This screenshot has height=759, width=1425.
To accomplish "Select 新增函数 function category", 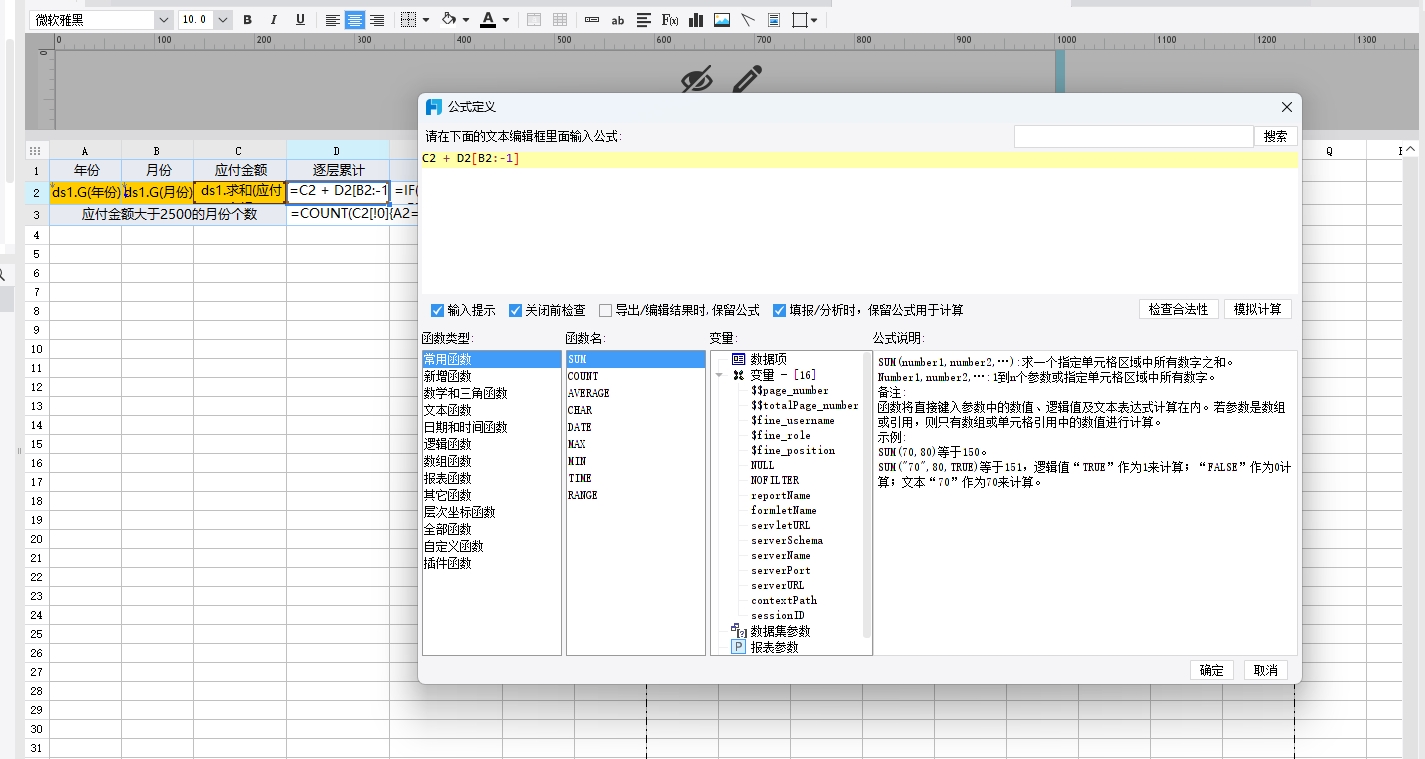I will 447,376.
